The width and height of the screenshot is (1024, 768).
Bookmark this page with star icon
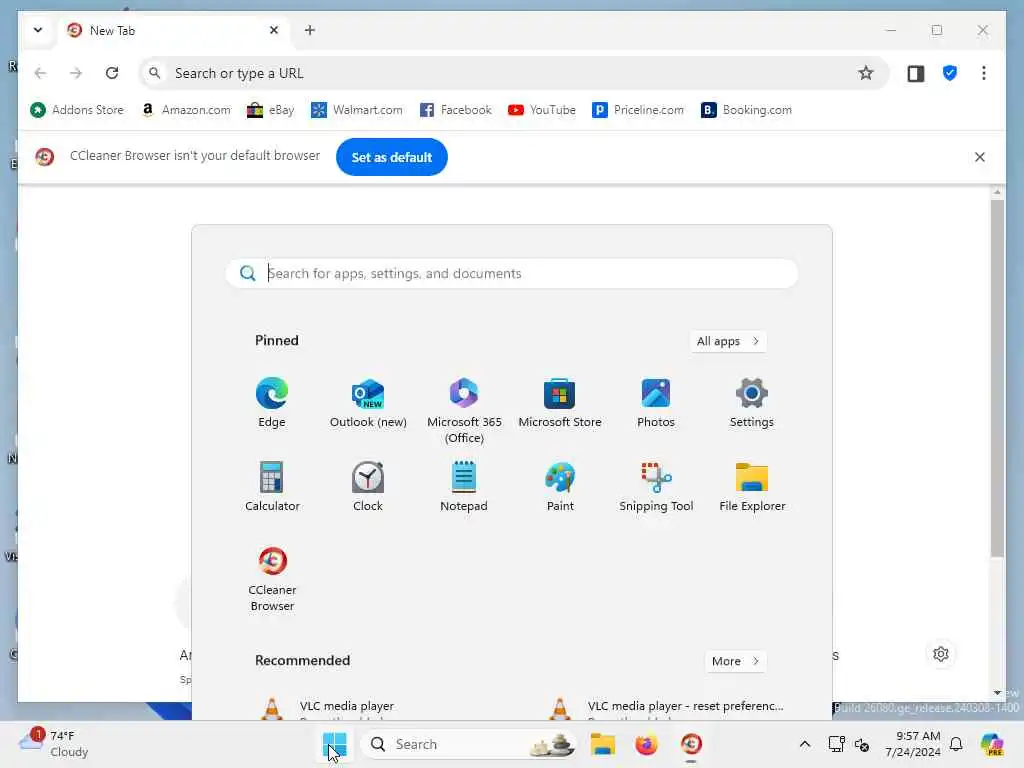(865, 73)
